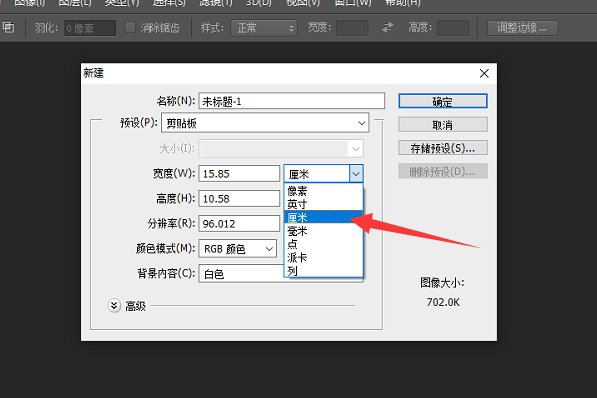Screen dimensions: 597x398
Task: Select 厘米 from the unit list
Action: (324, 217)
